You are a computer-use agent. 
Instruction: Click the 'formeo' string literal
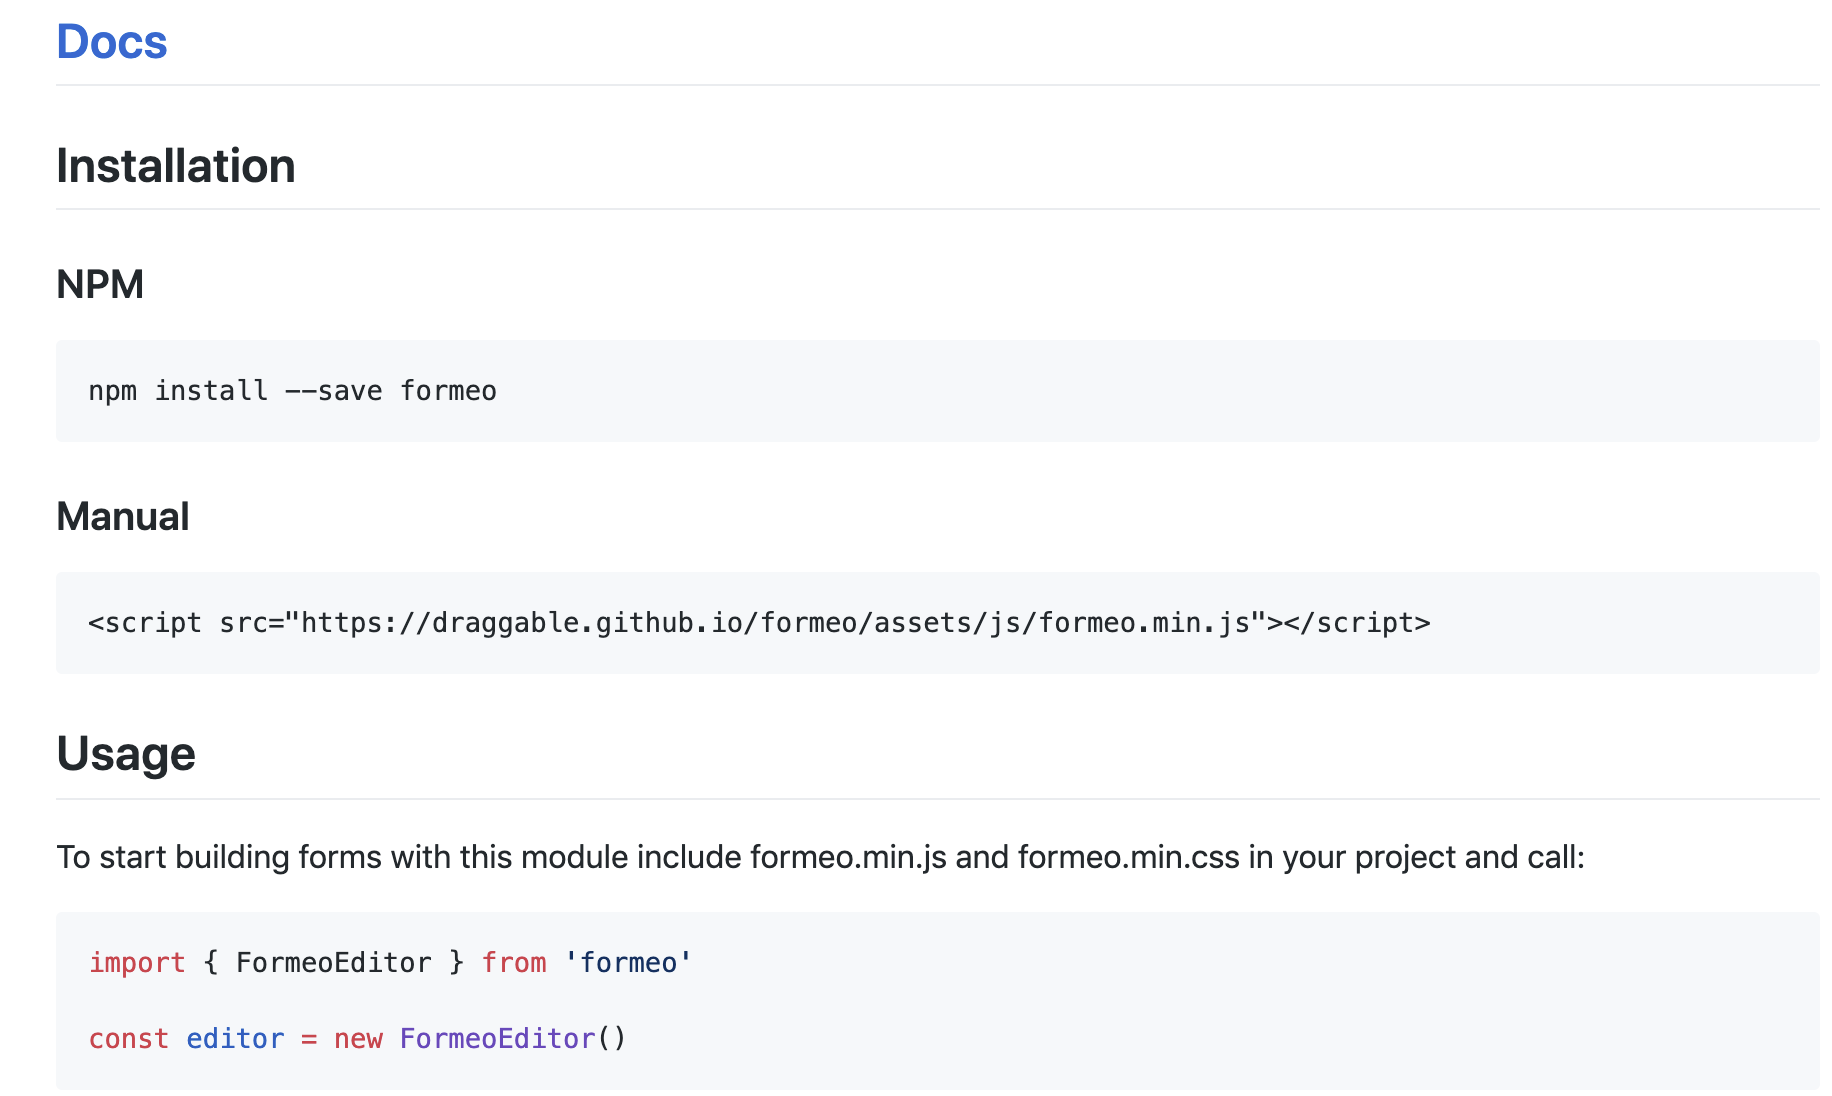click(627, 961)
